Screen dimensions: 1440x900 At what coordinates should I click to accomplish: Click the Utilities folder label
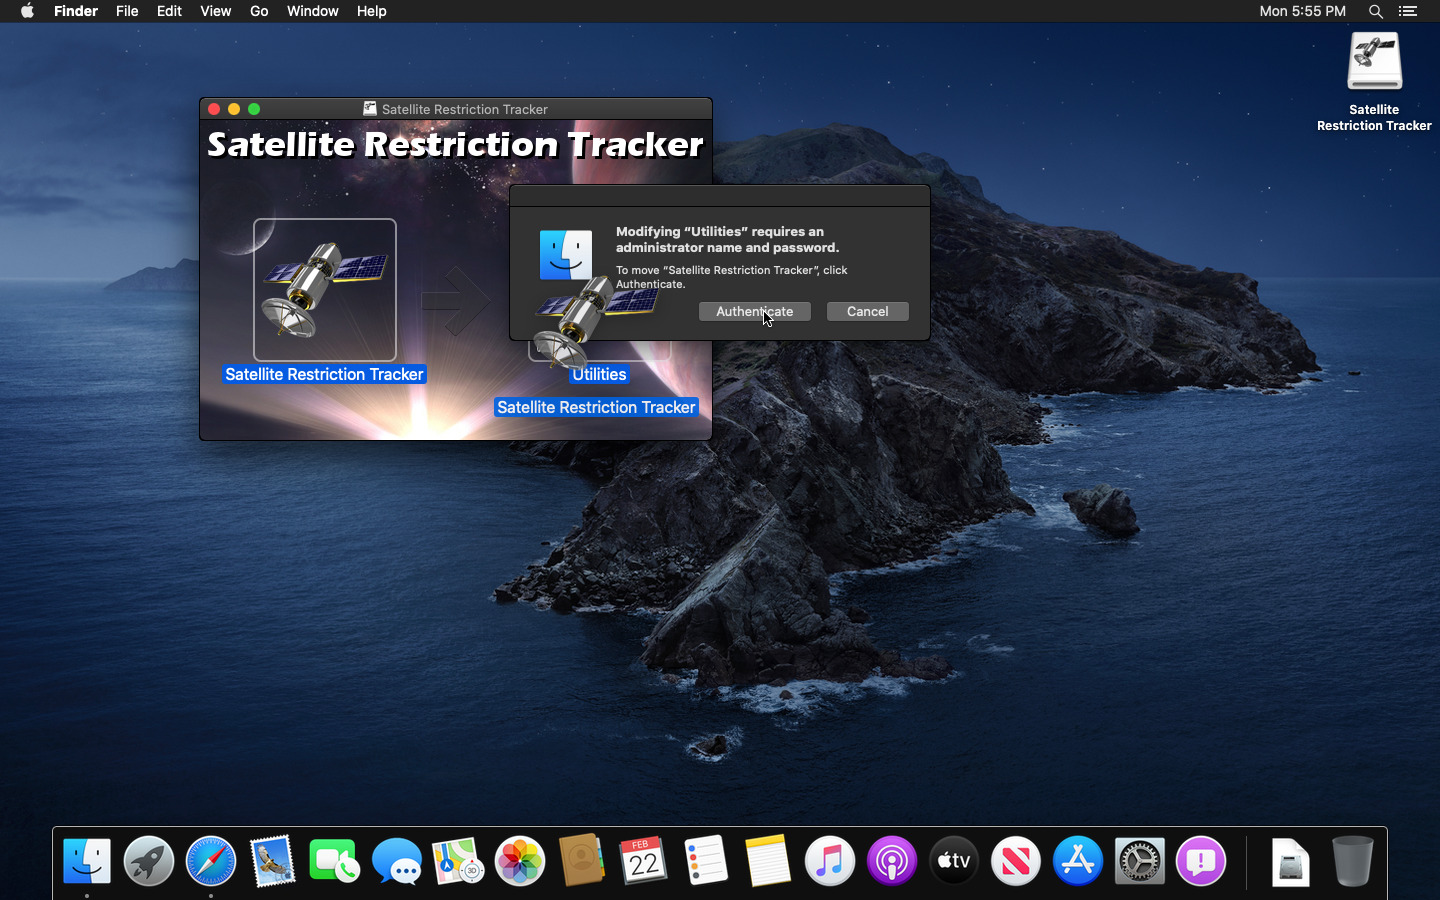click(599, 374)
